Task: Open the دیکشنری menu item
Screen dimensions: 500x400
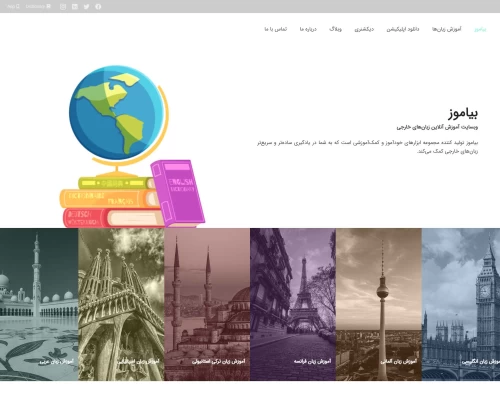Action: (x=364, y=29)
